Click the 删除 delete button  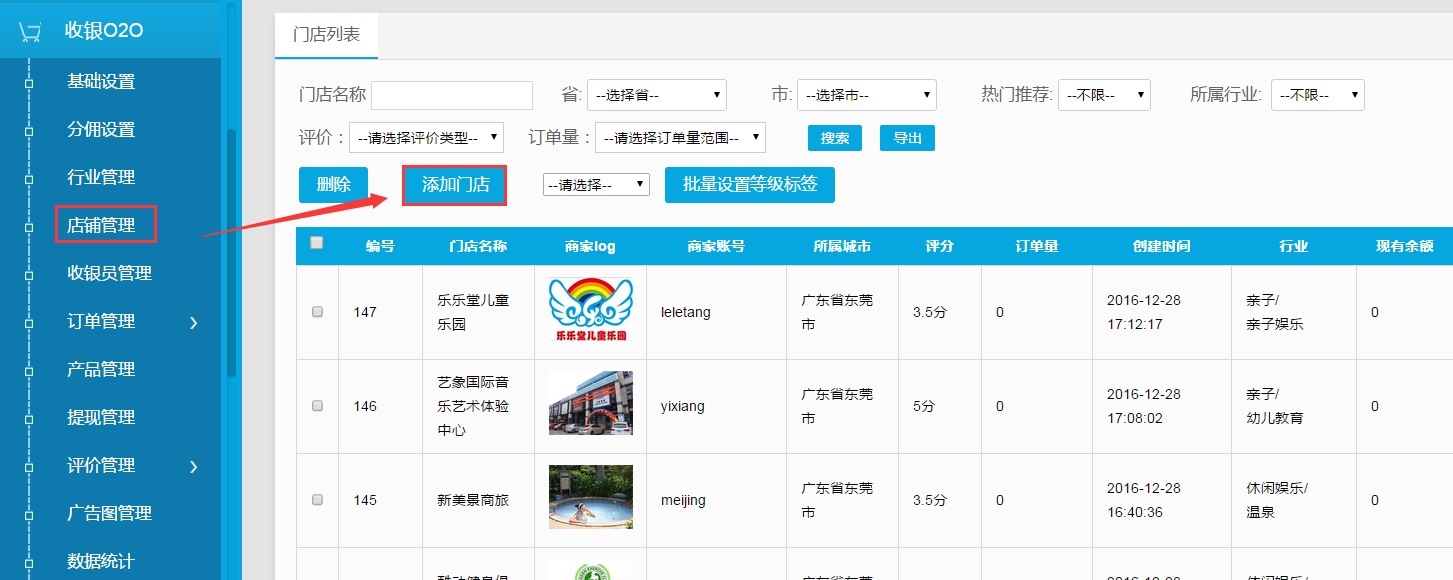coord(333,185)
